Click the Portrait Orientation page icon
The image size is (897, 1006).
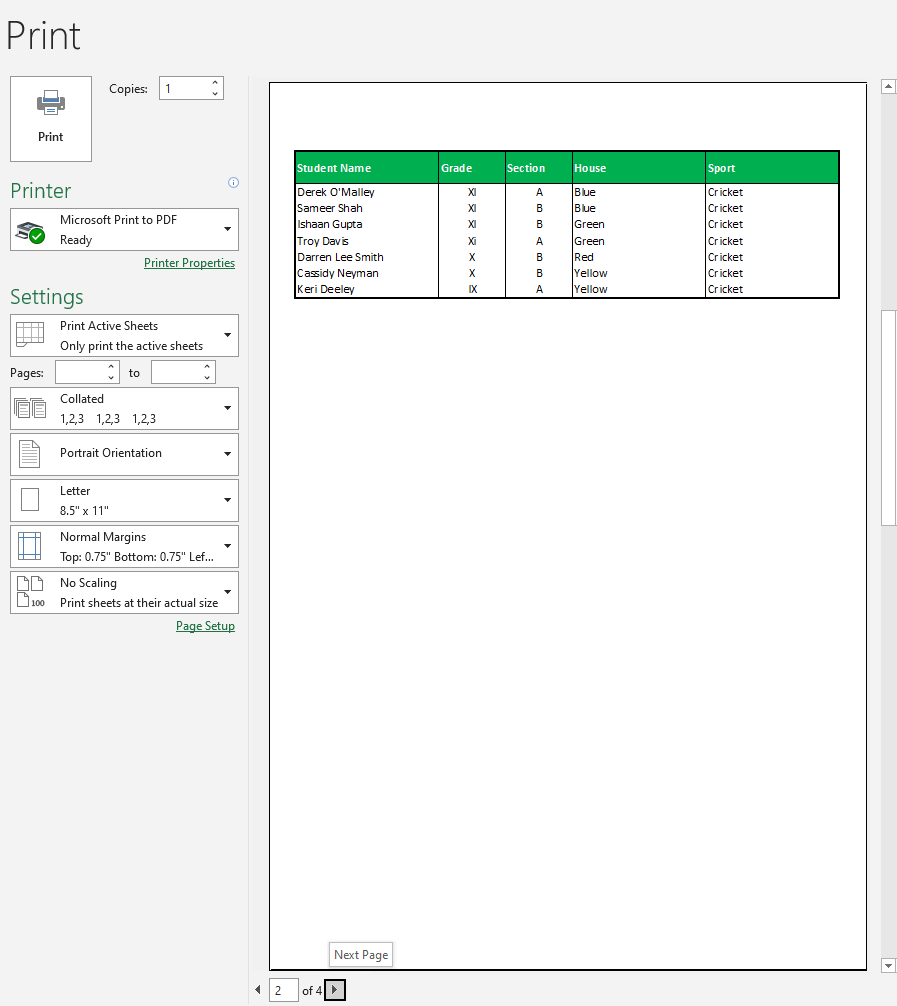(x=30, y=454)
